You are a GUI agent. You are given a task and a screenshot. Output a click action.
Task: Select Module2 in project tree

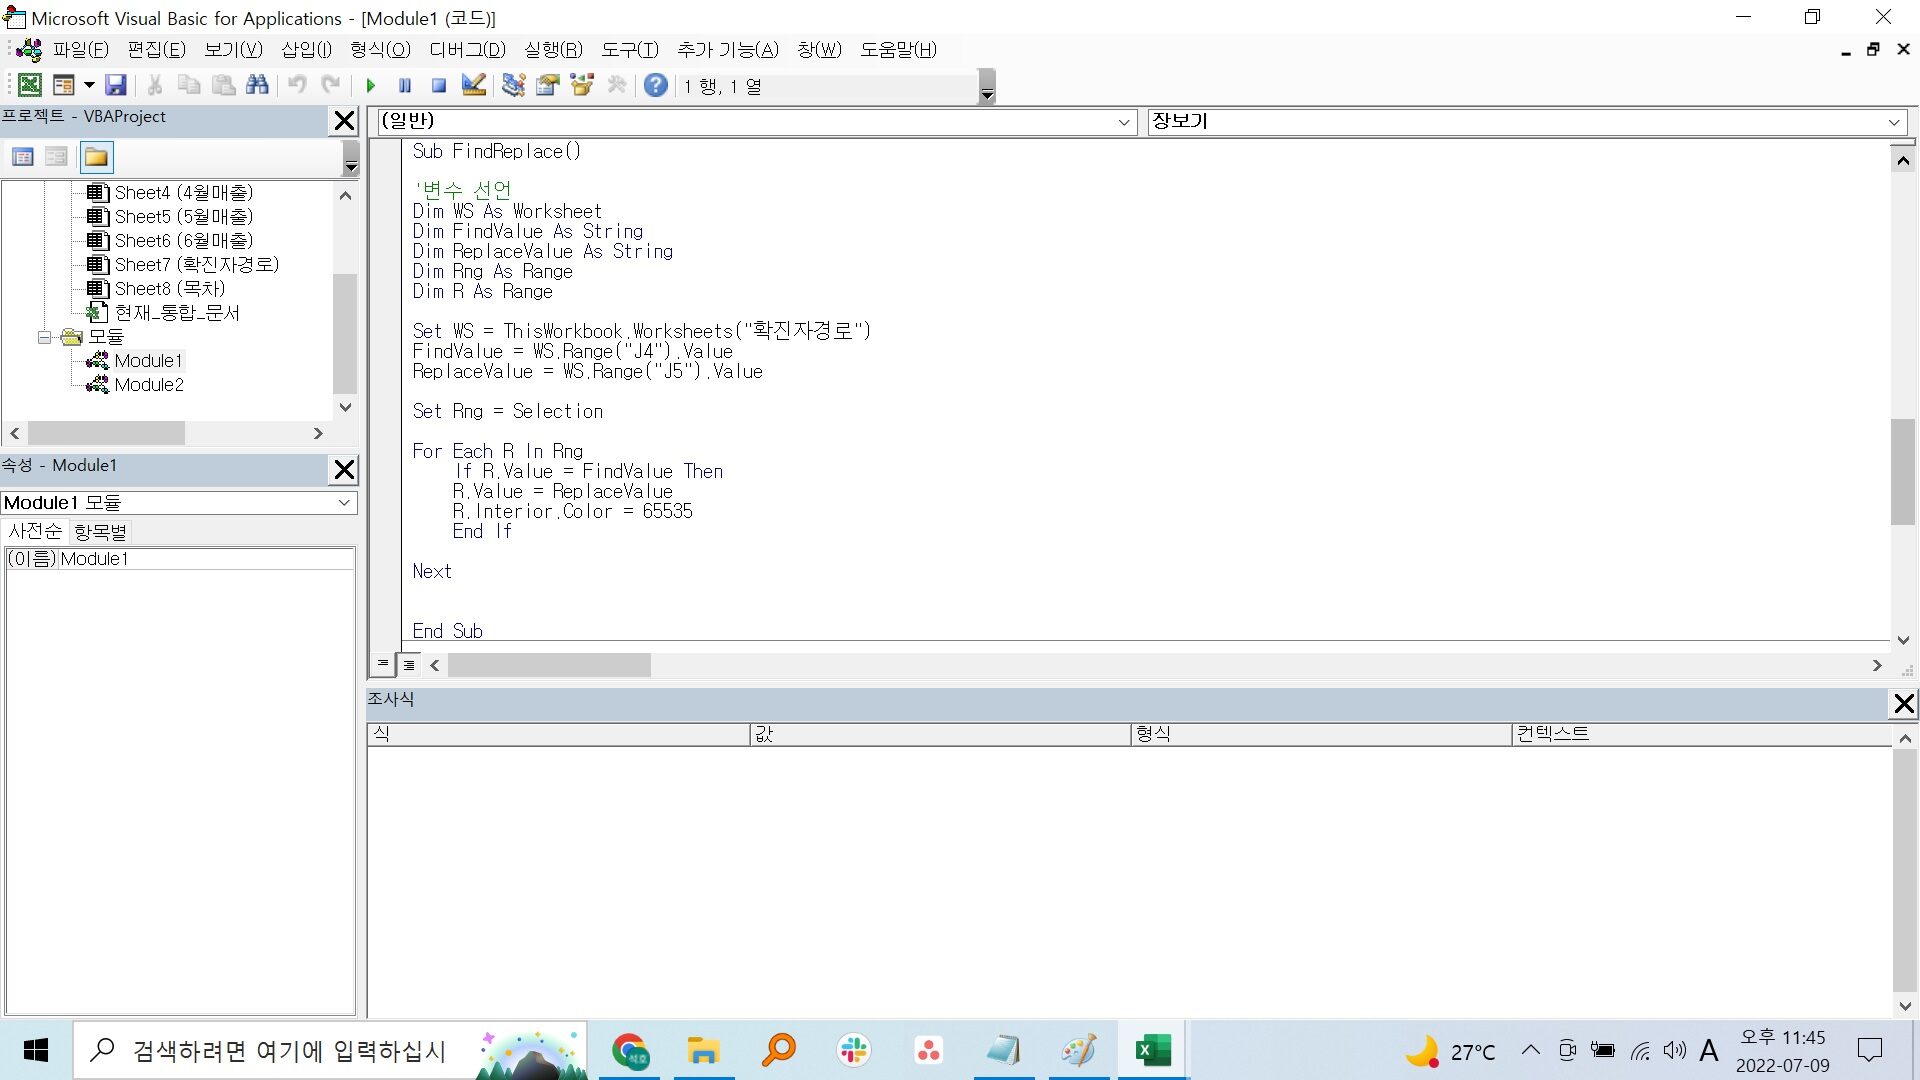[148, 385]
